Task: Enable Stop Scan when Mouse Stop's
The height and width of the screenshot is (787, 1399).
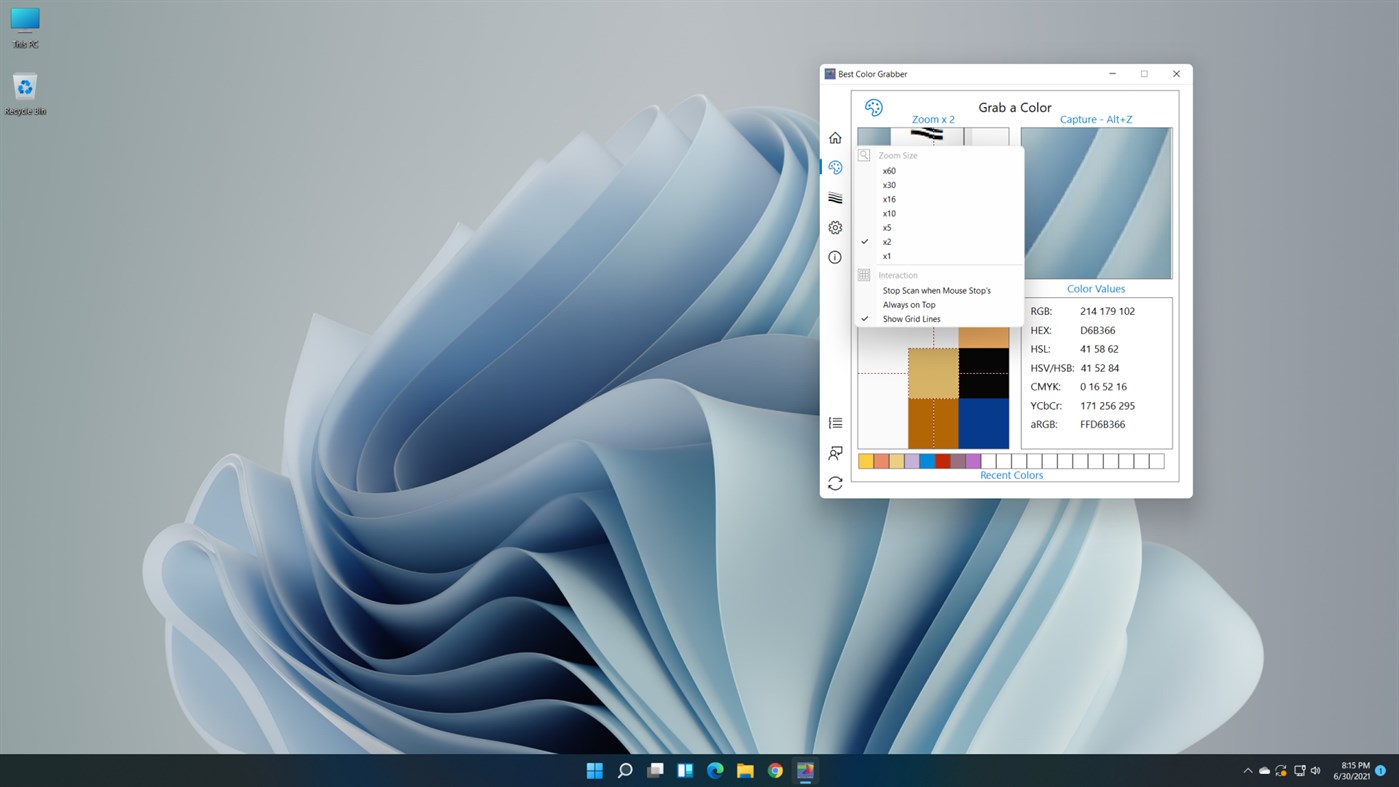Action: click(x=936, y=290)
